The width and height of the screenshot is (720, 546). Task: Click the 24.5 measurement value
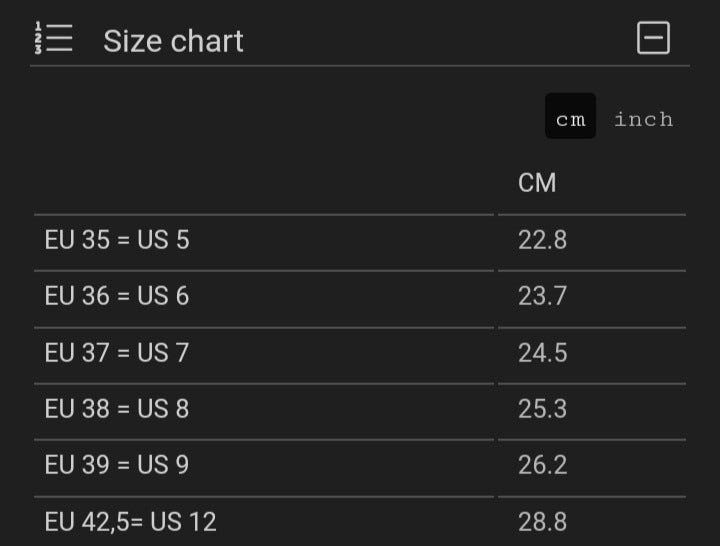[x=542, y=352]
